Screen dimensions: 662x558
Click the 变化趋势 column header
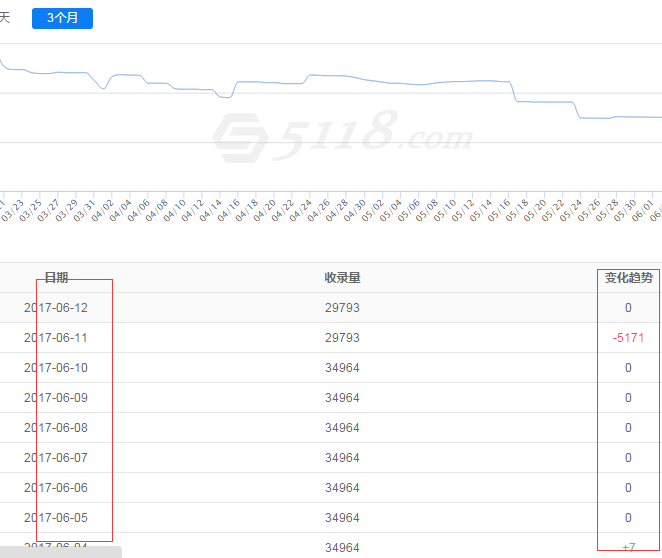(628, 278)
